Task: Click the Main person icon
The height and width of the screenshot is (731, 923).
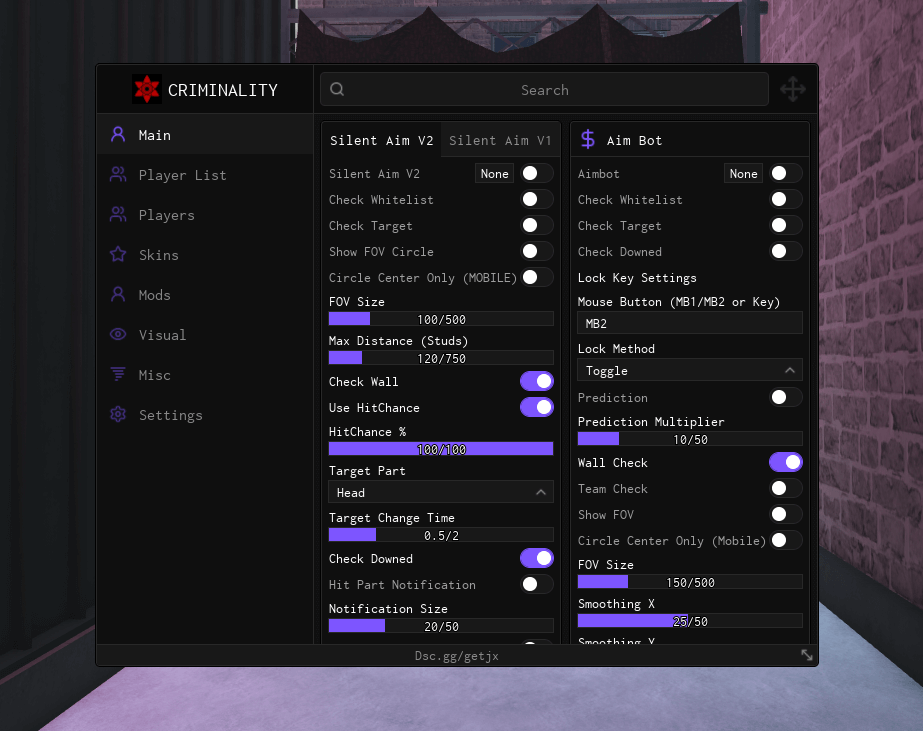Action: [118, 135]
